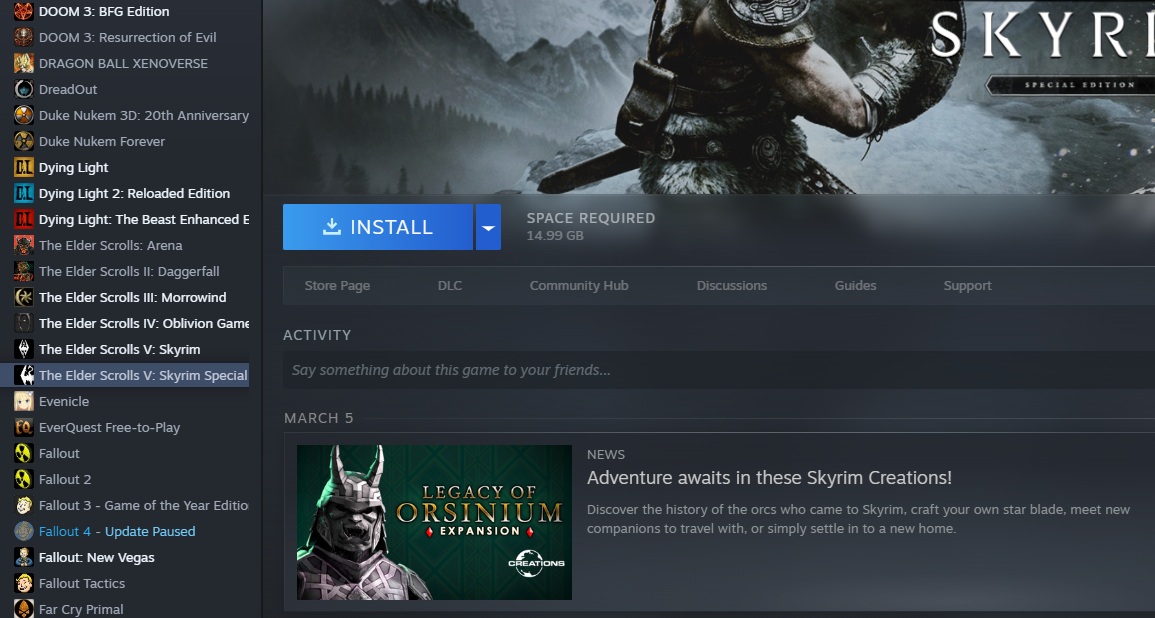Select 'The Elder Scrolls IV: Oblivion' entry

coord(144,323)
